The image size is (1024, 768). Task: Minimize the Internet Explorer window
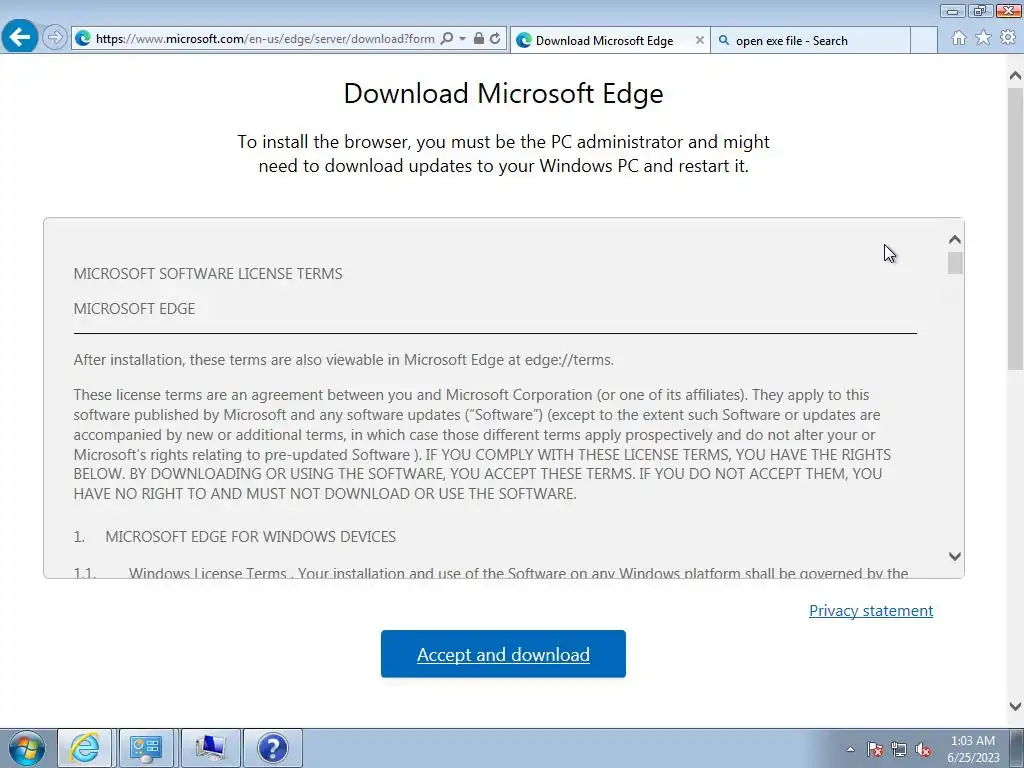click(x=952, y=11)
